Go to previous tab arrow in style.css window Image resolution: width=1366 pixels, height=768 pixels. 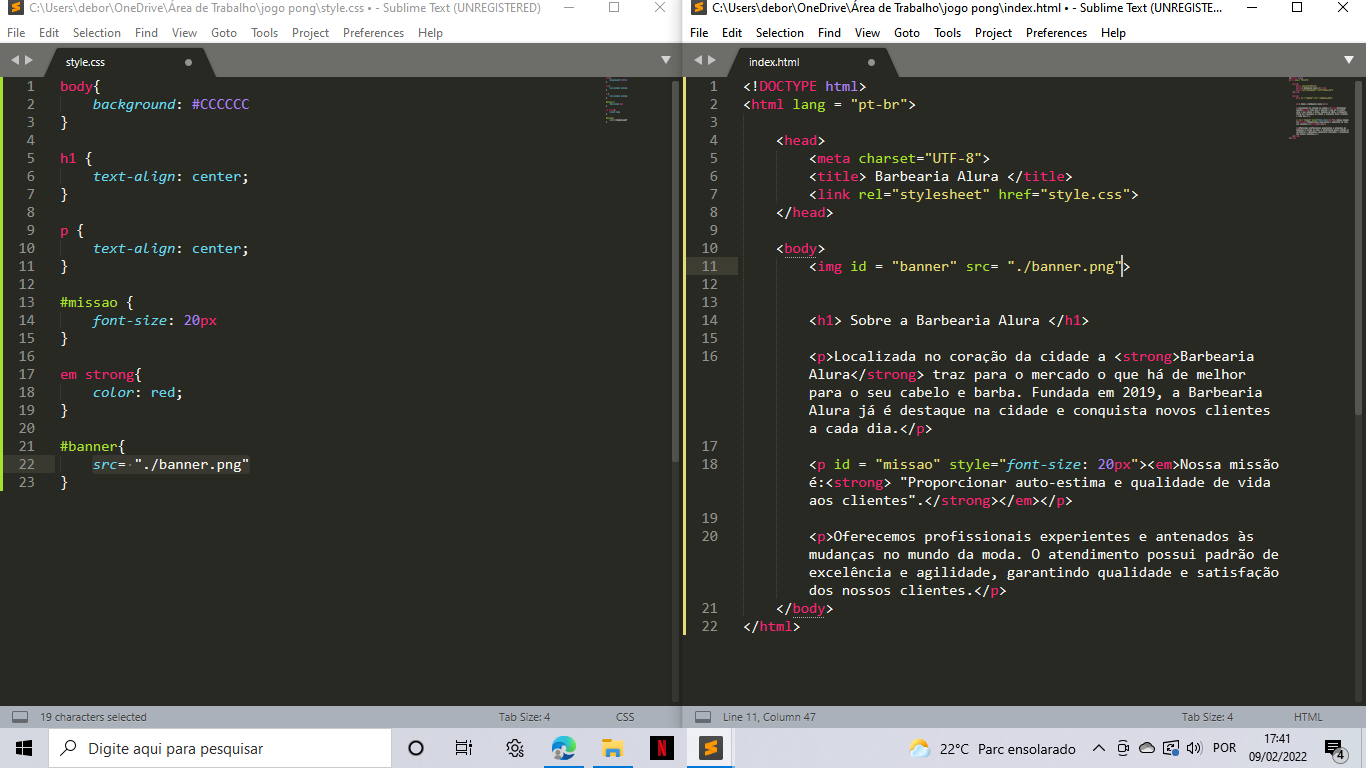[x=14, y=61]
